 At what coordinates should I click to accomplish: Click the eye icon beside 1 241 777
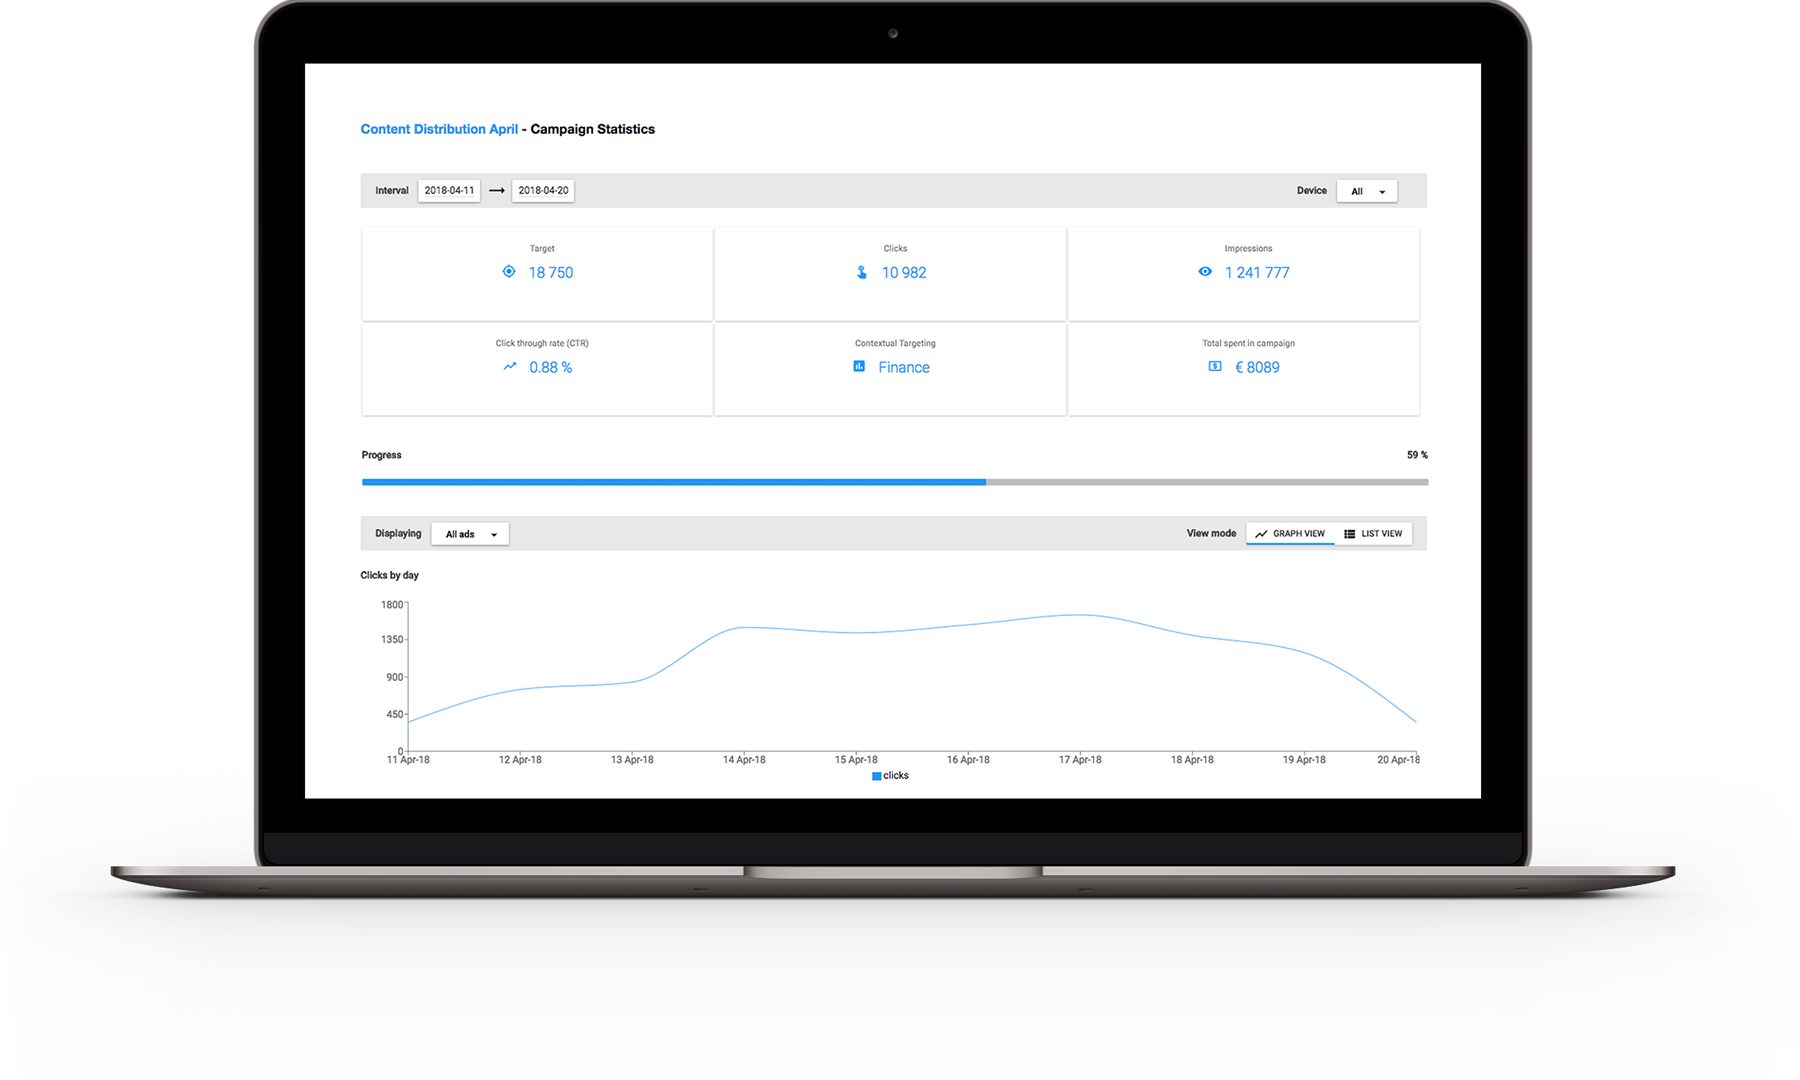click(x=1205, y=272)
